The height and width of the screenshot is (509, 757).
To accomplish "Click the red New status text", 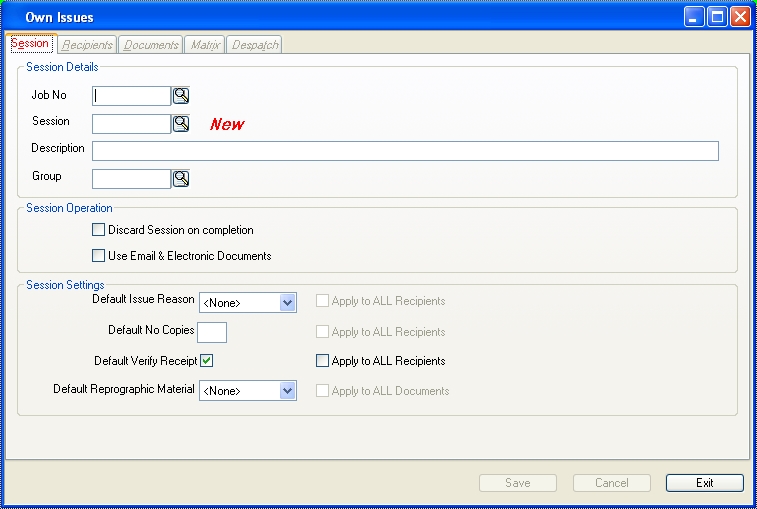I will (227, 124).
